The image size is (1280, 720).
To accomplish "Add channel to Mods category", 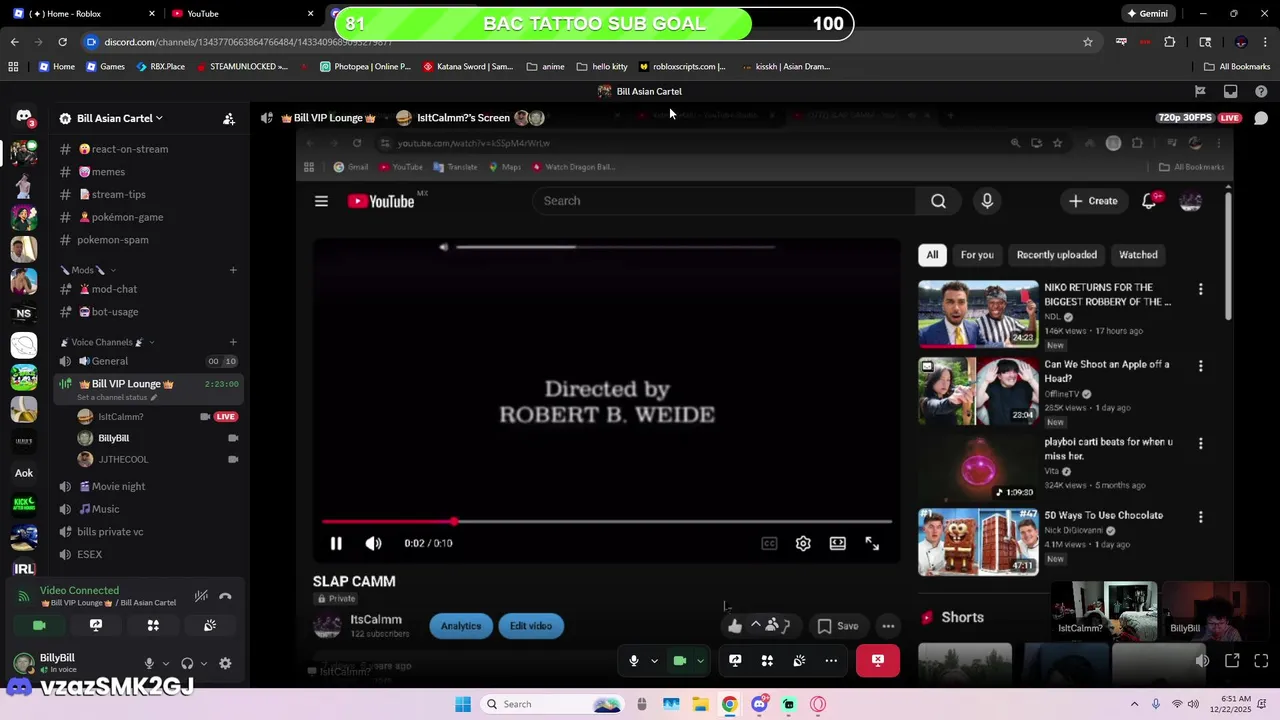I will [x=233, y=270].
